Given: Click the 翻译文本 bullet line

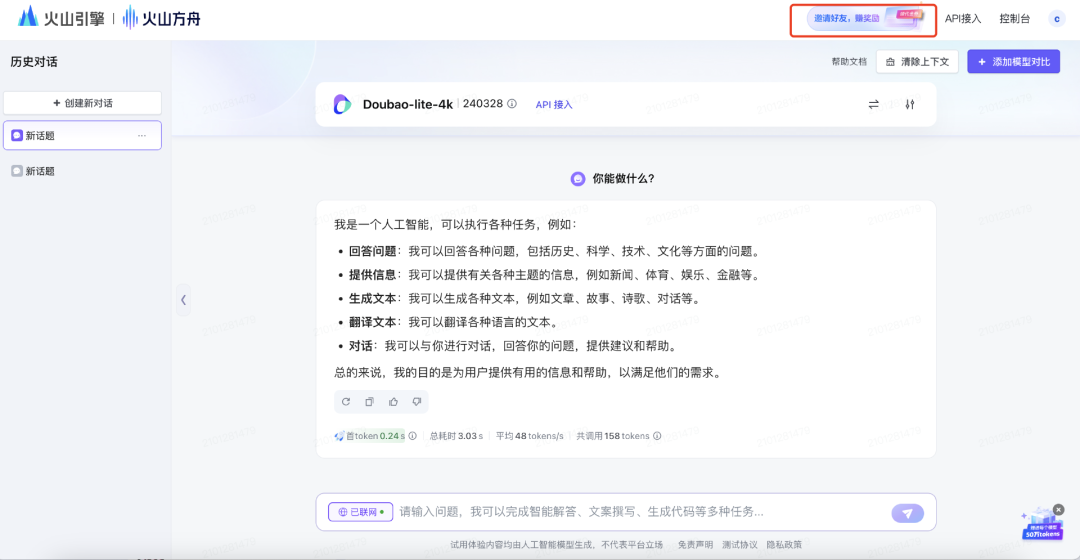Looking at the screenshot, I should click(x=448, y=322).
